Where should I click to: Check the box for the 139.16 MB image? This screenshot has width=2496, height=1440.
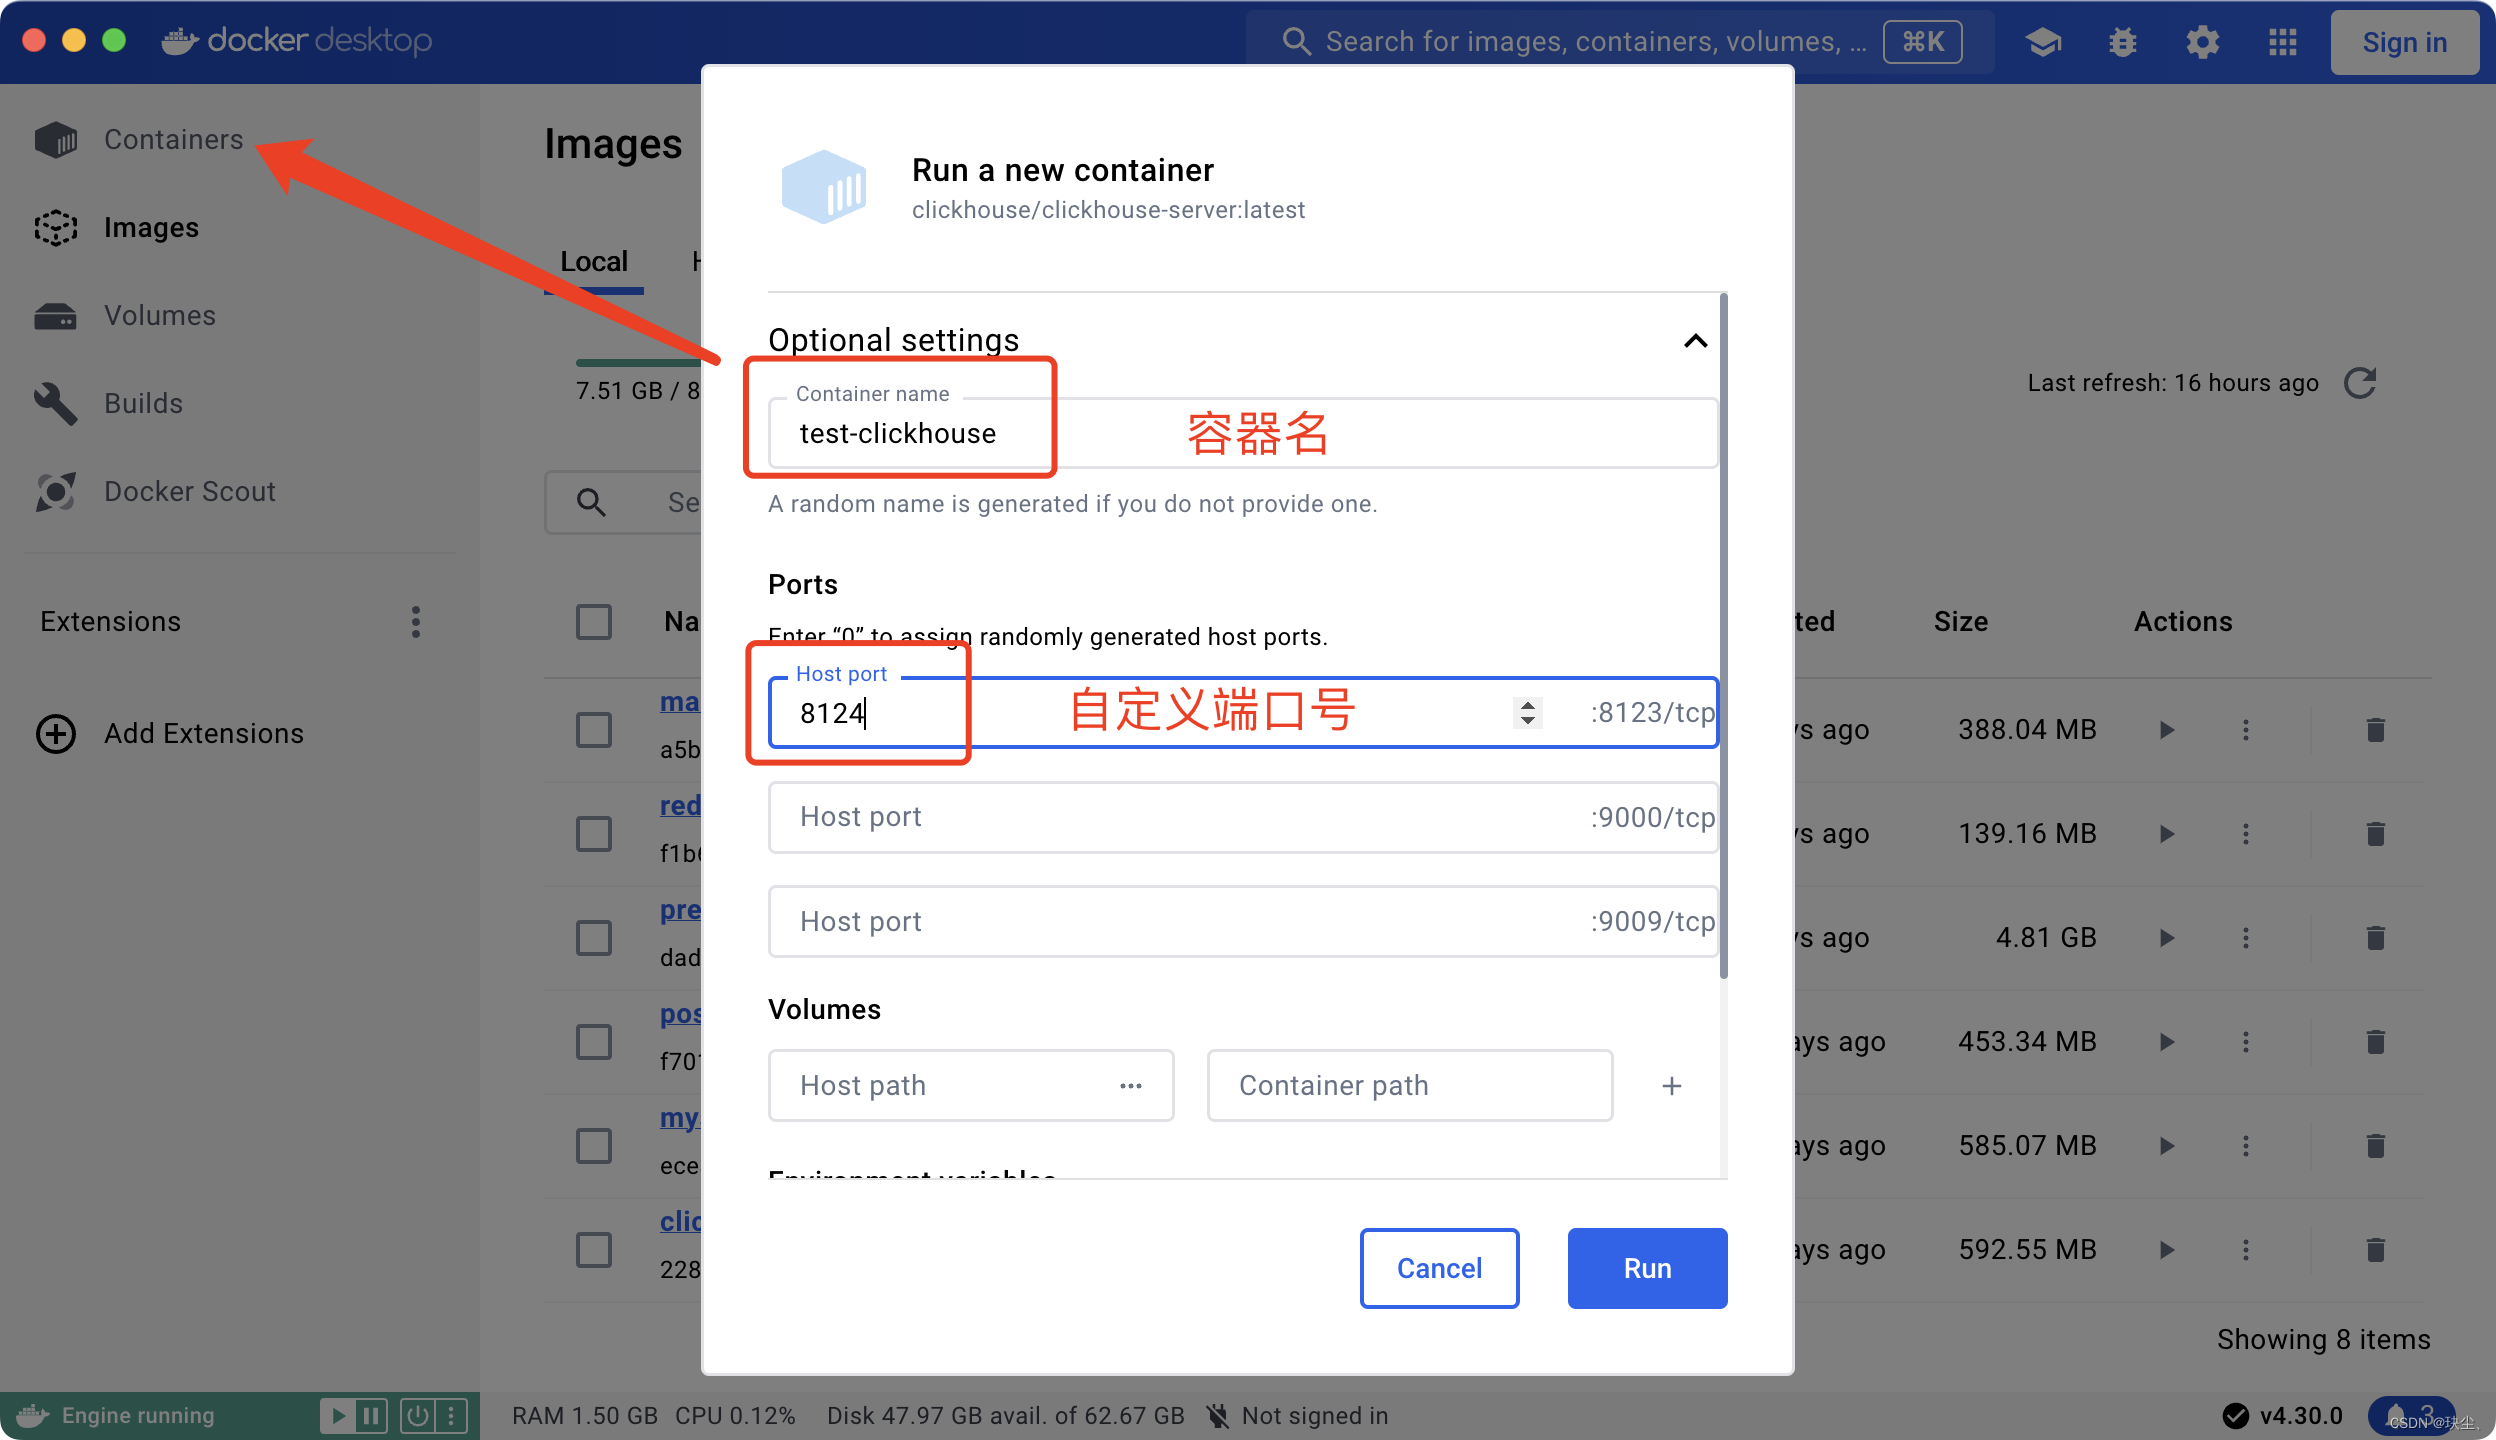(x=594, y=834)
